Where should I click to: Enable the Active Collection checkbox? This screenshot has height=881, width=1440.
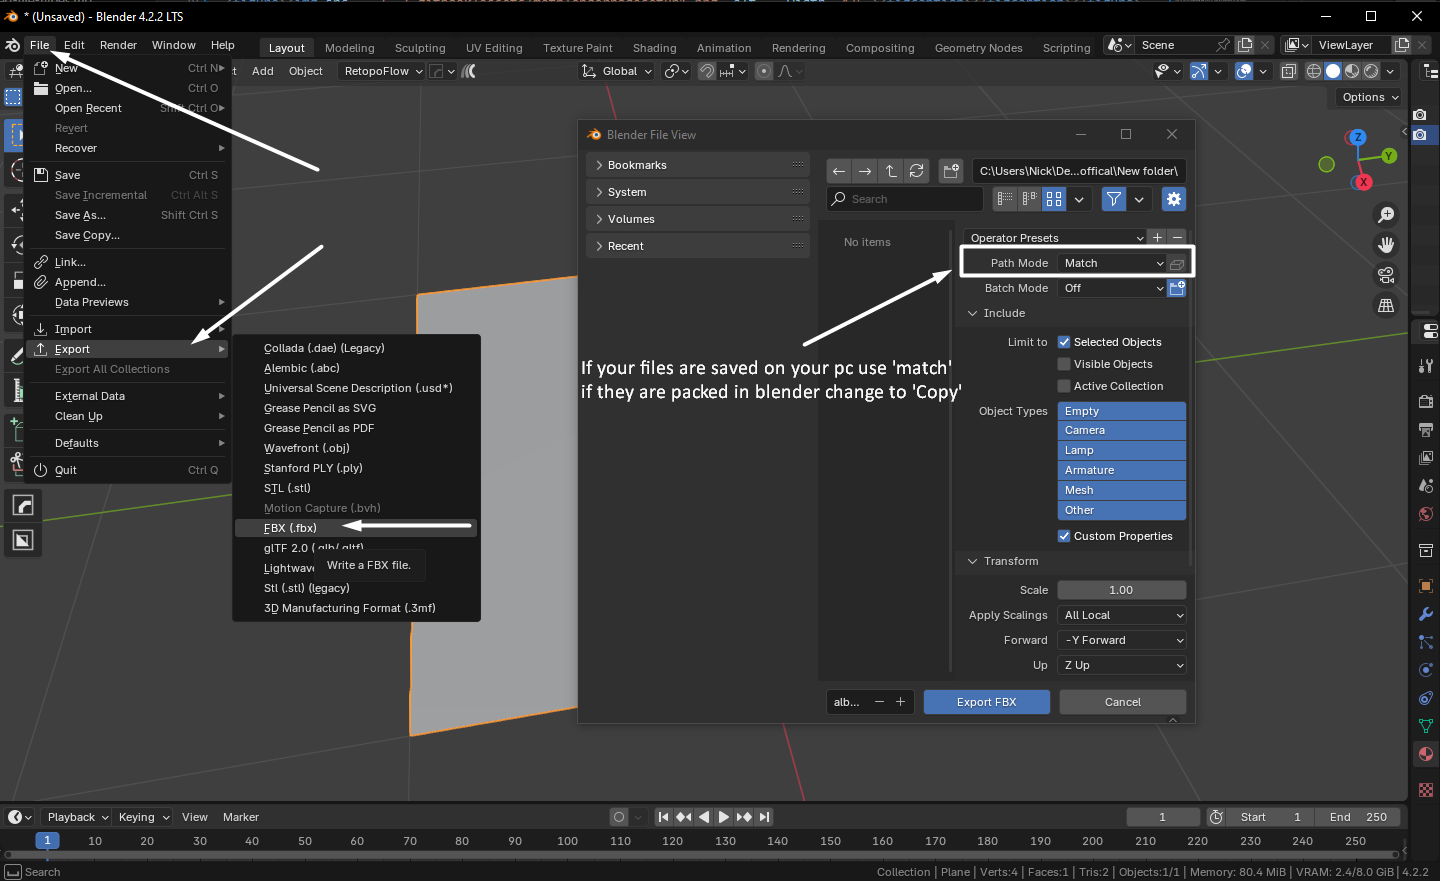(x=1064, y=386)
